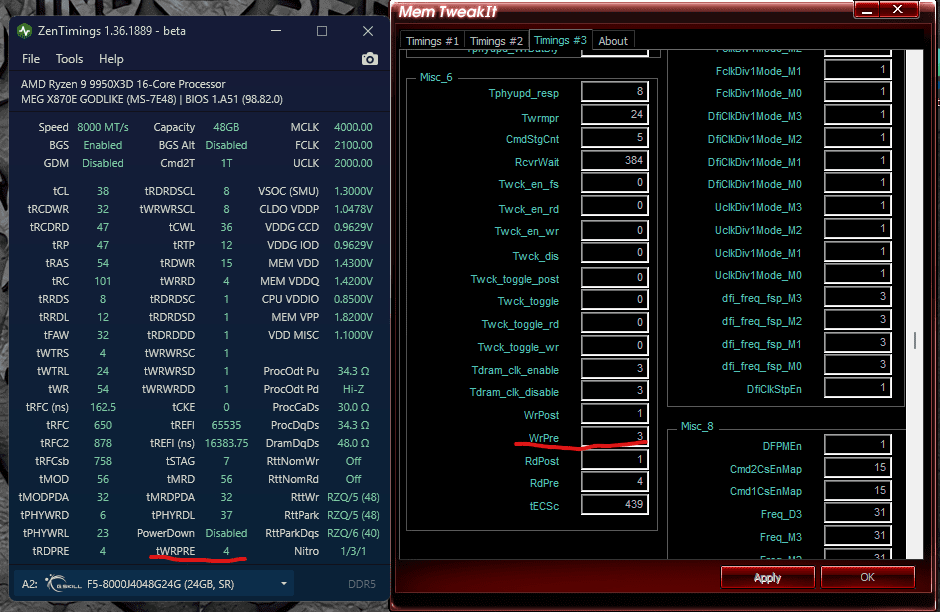The image size is (940, 612).
Task: Click the VSOC (SMU) value 1.3000V
Action: point(353,191)
